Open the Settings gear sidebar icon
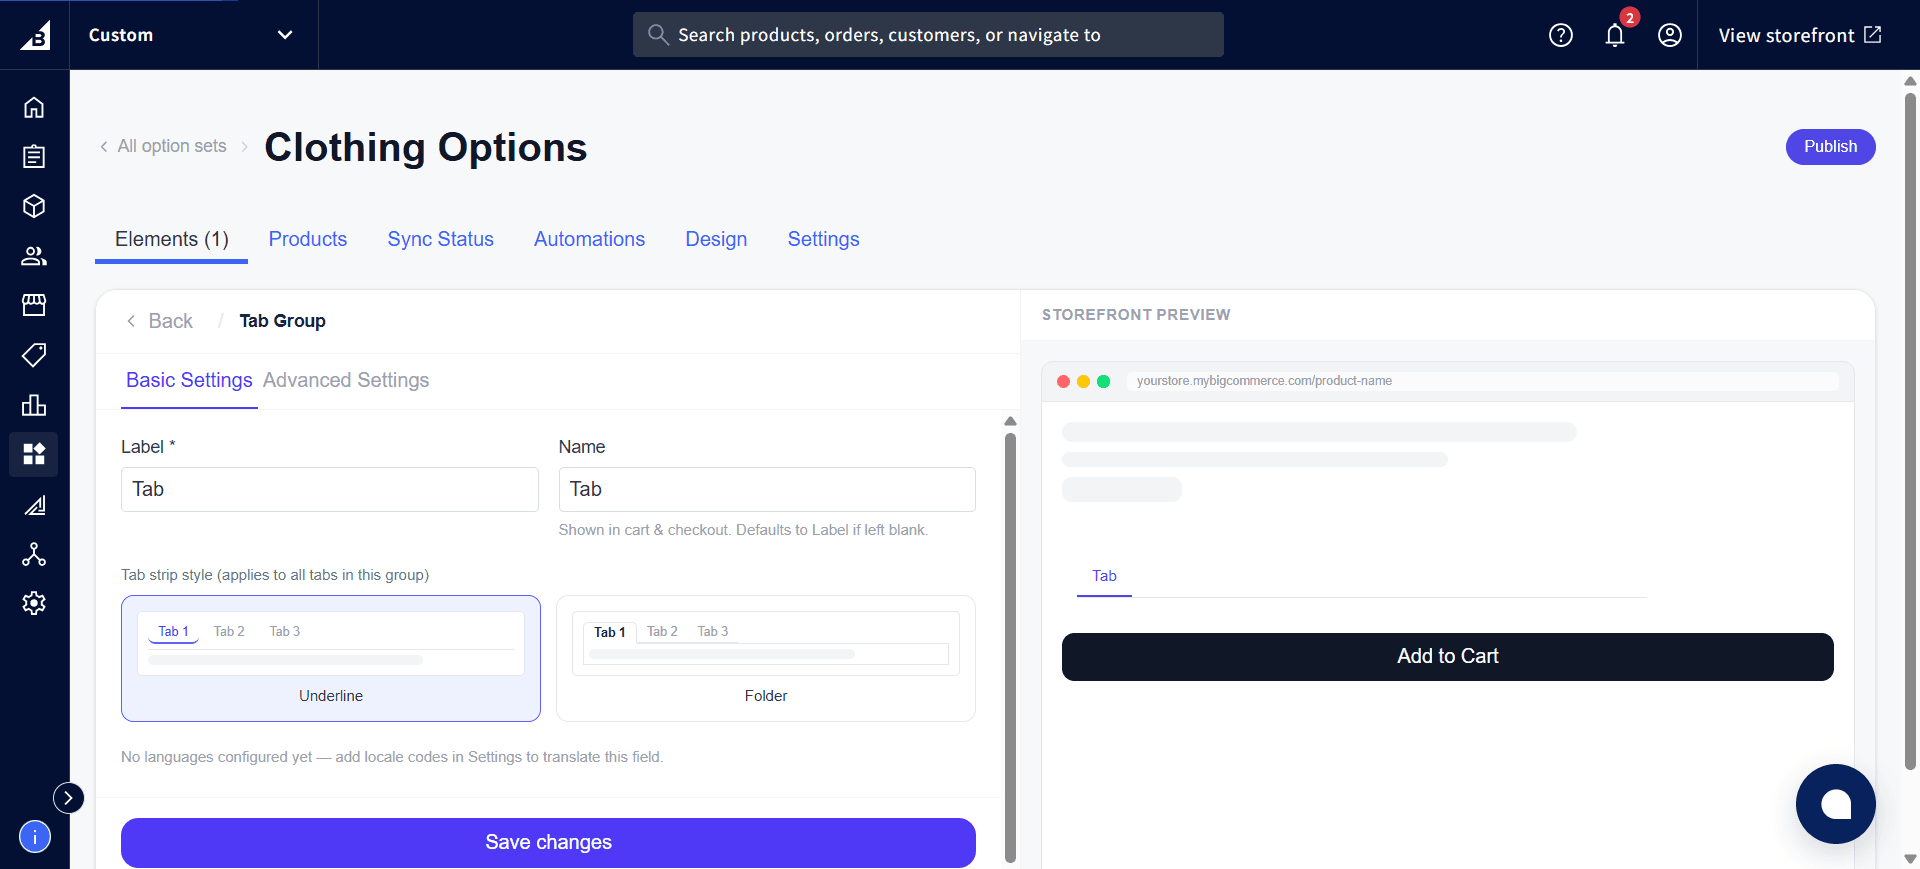 pyautogui.click(x=34, y=603)
